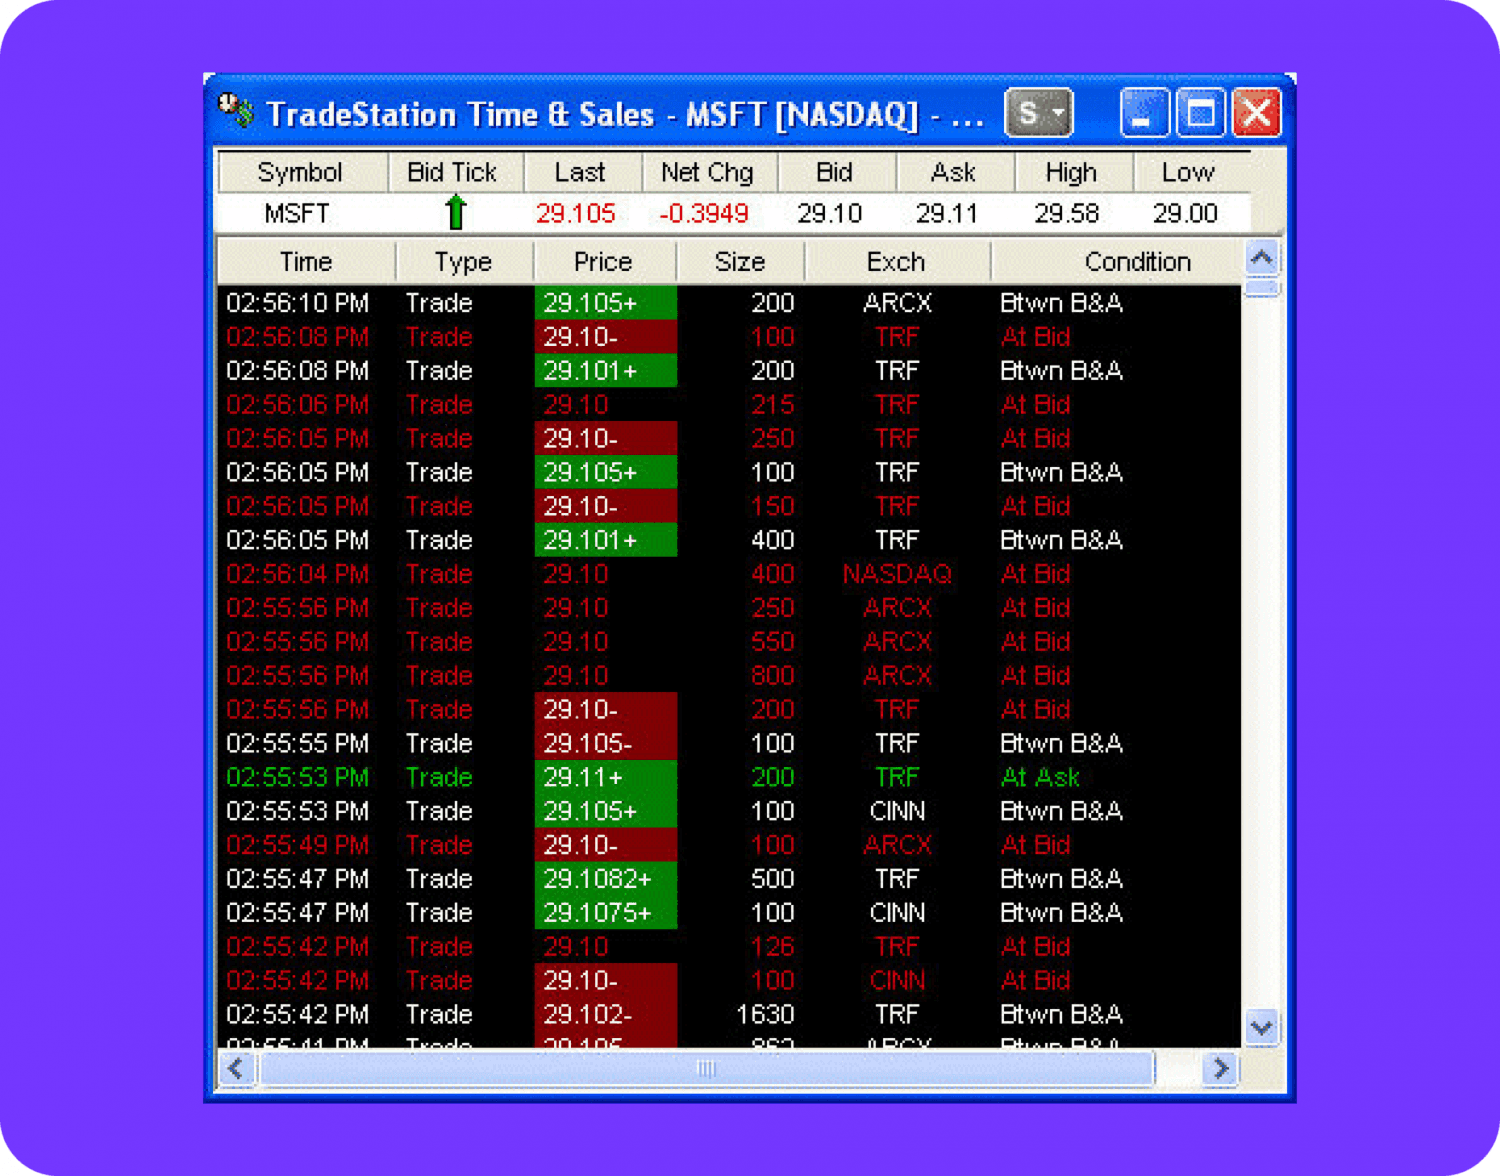This screenshot has width=1500, height=1176.
Task: Click the High column header
Action: click(x=1072, y=173)
